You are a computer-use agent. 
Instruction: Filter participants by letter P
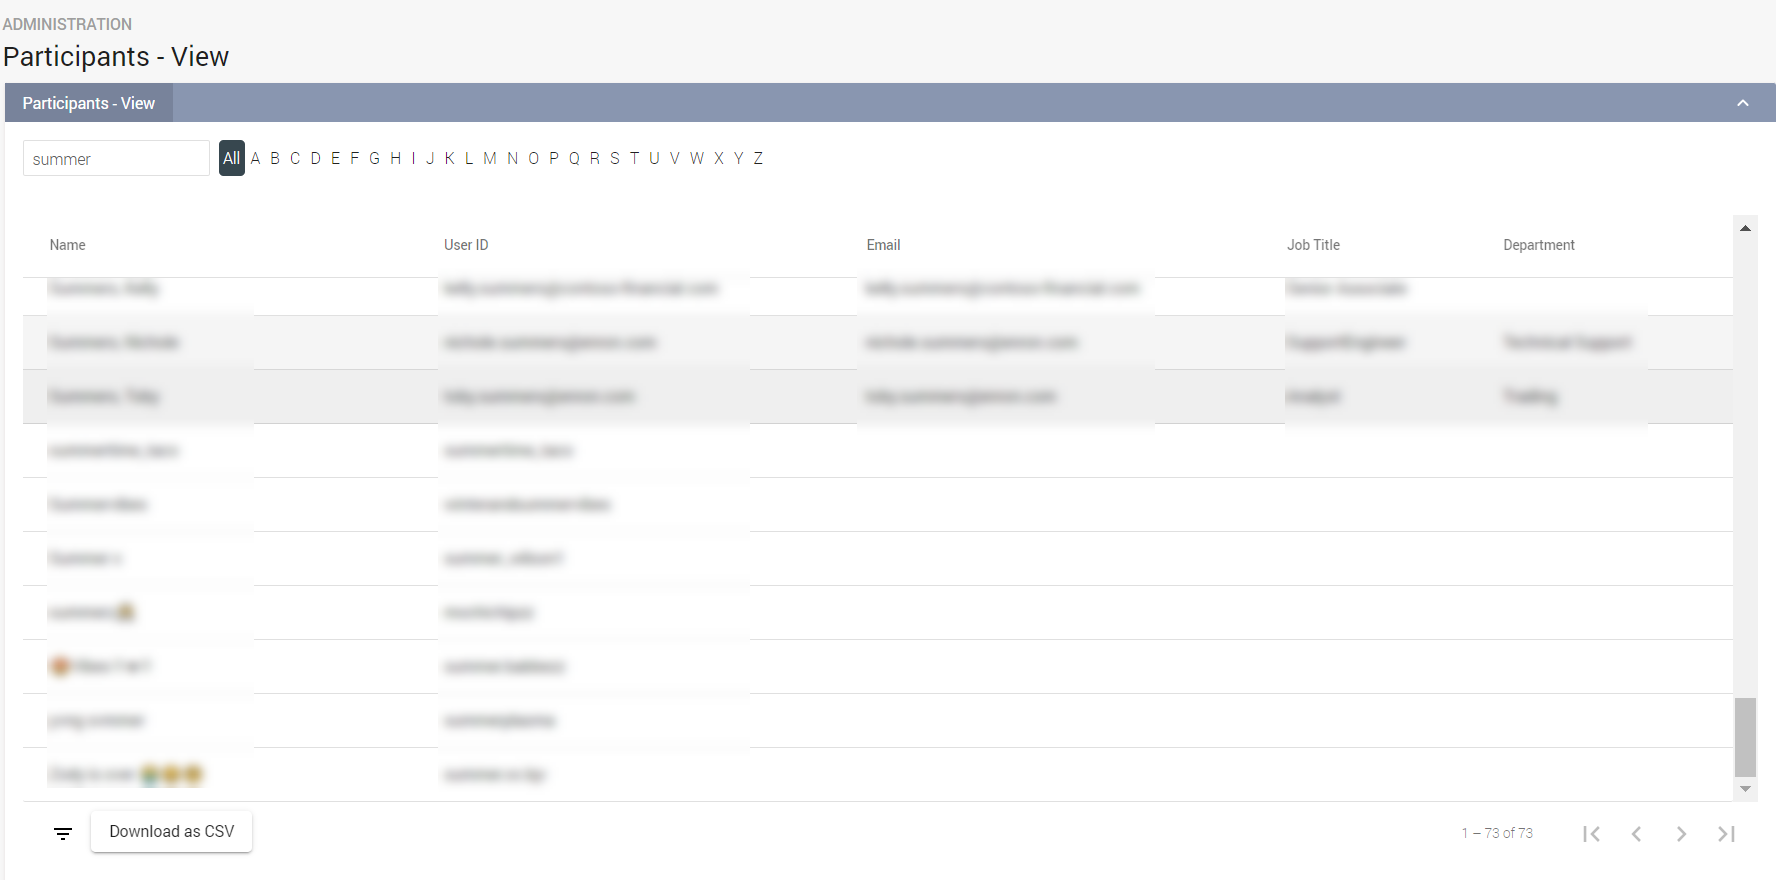tap(554, 158)
